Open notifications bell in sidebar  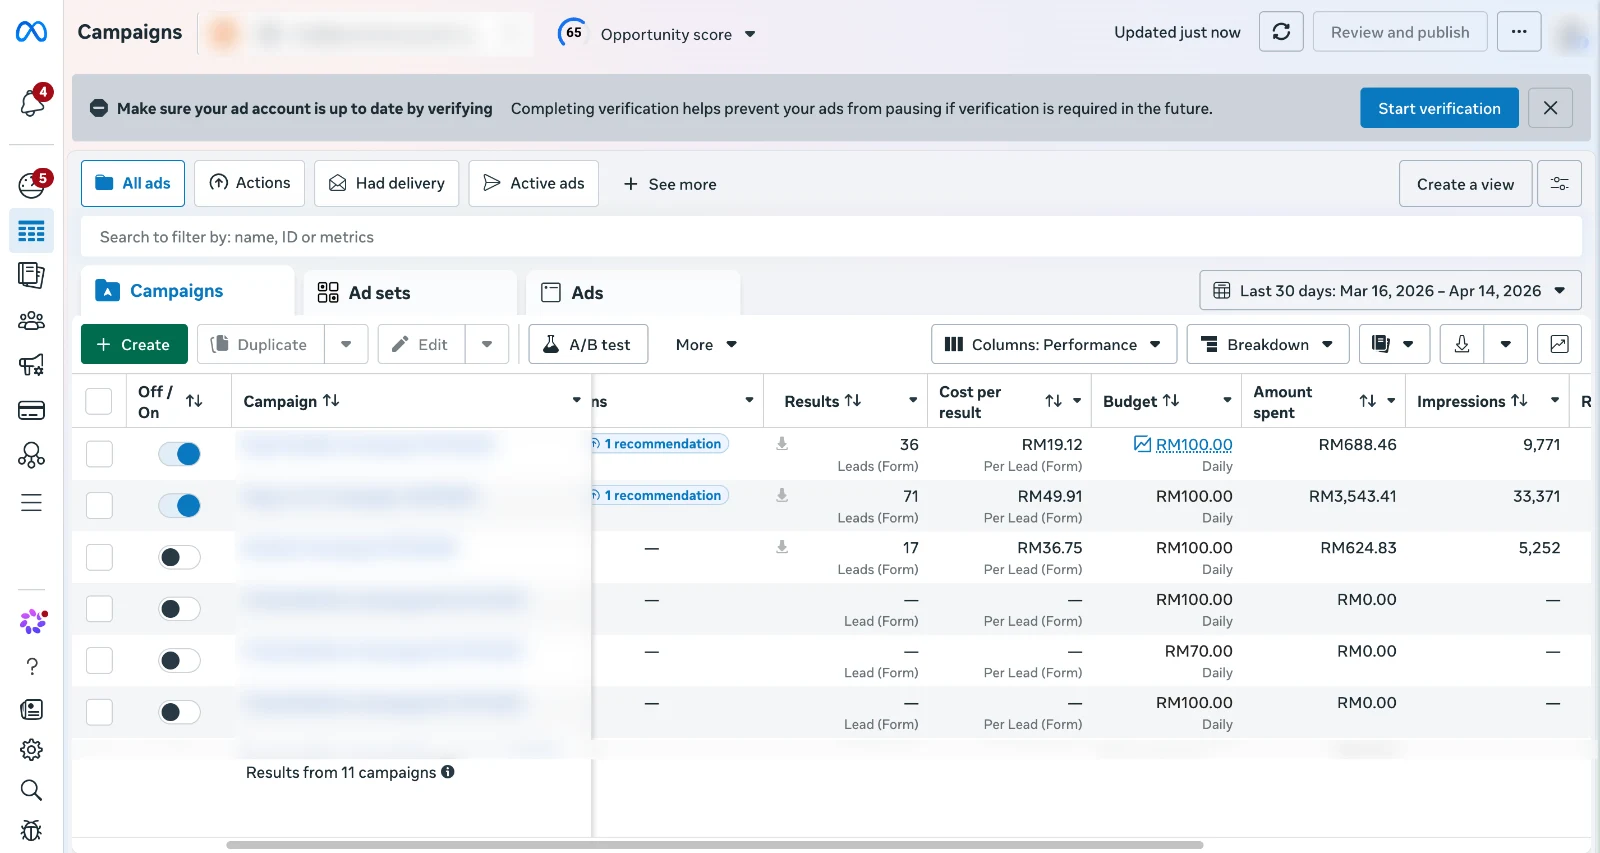(32, 102)
